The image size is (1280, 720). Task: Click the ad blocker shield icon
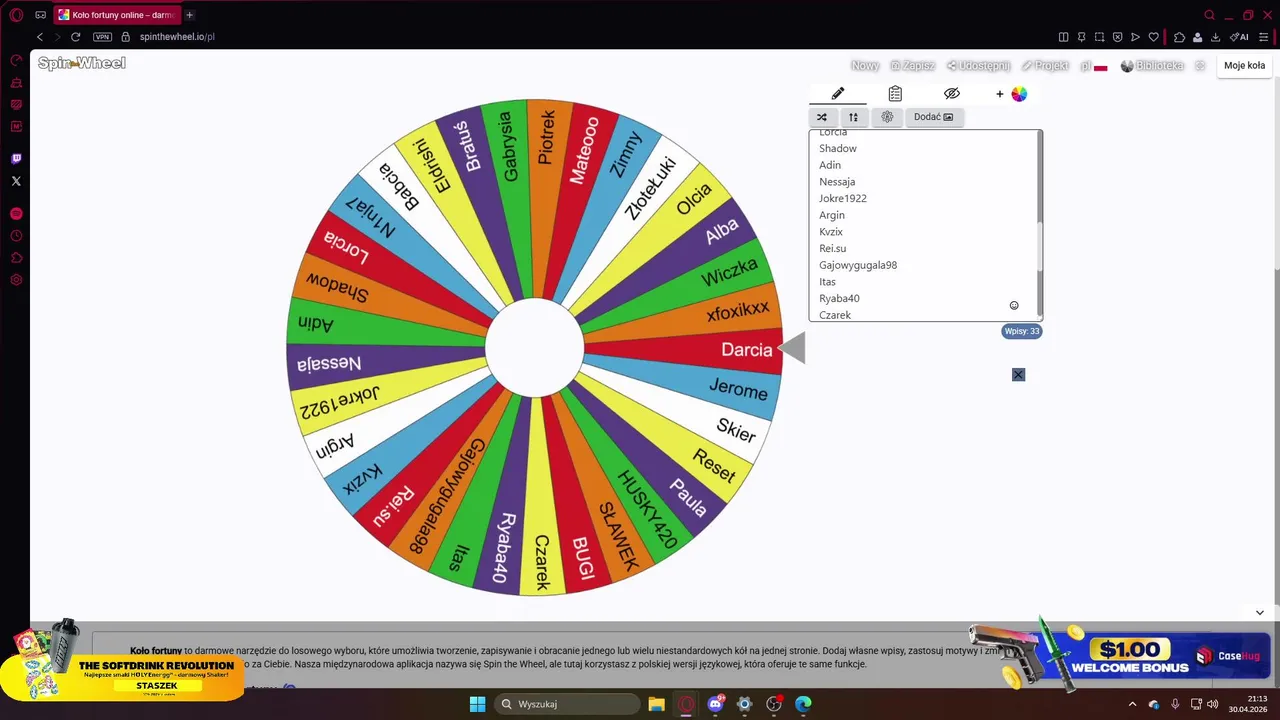(1117, 37)
